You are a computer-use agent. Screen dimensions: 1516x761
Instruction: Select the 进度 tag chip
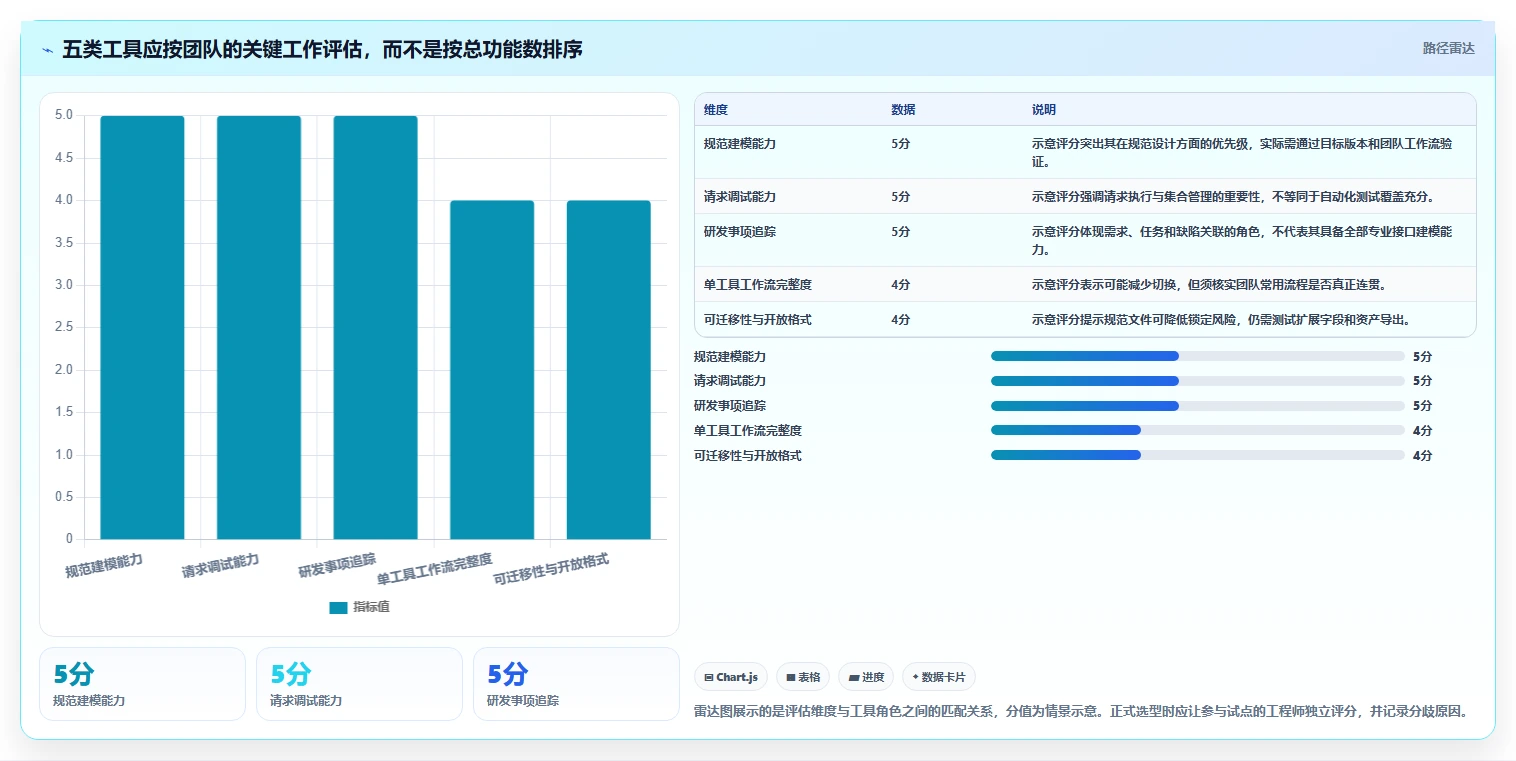[866, 677]
